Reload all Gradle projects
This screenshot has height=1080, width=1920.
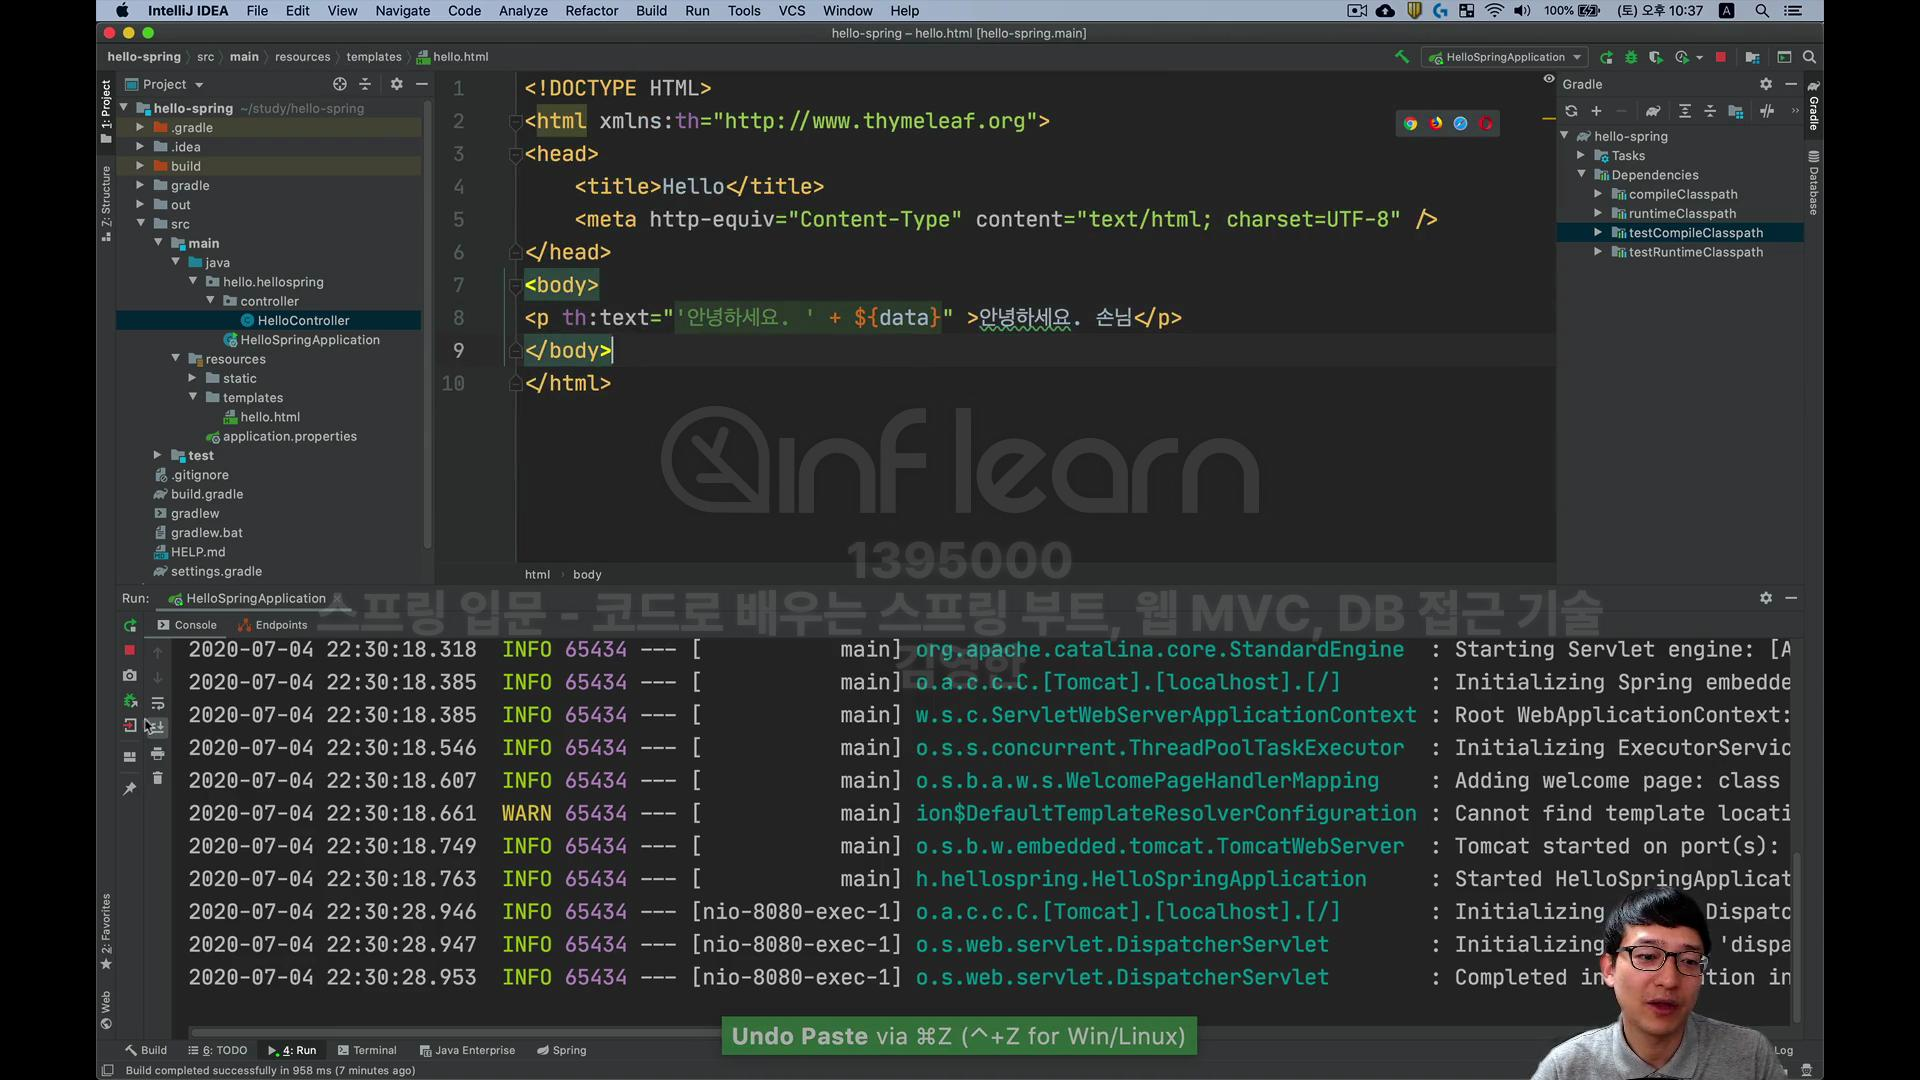[x=1571, y=111]
